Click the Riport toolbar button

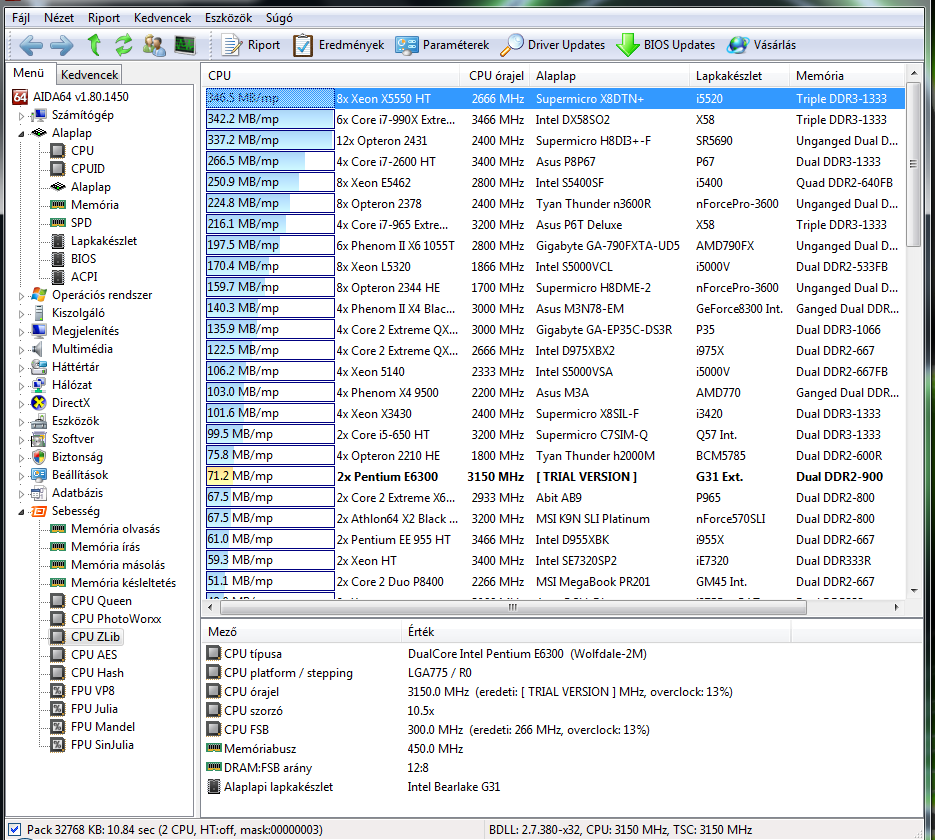(250, 45)
